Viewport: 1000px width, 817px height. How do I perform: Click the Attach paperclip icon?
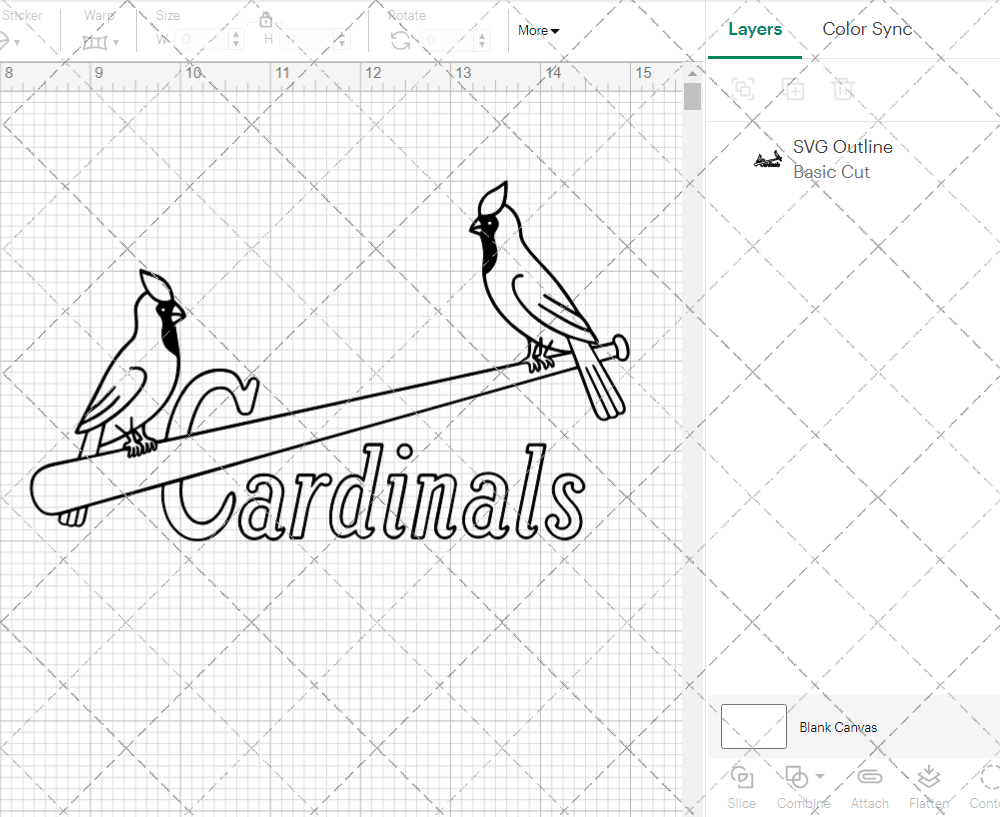click(x=869, y=778)
